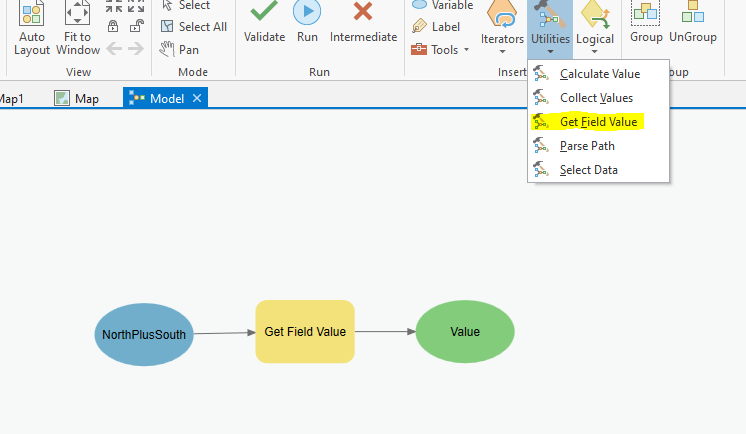Collapse the Utilities dropdown button

pyautogui.click(x=550, y=29)
